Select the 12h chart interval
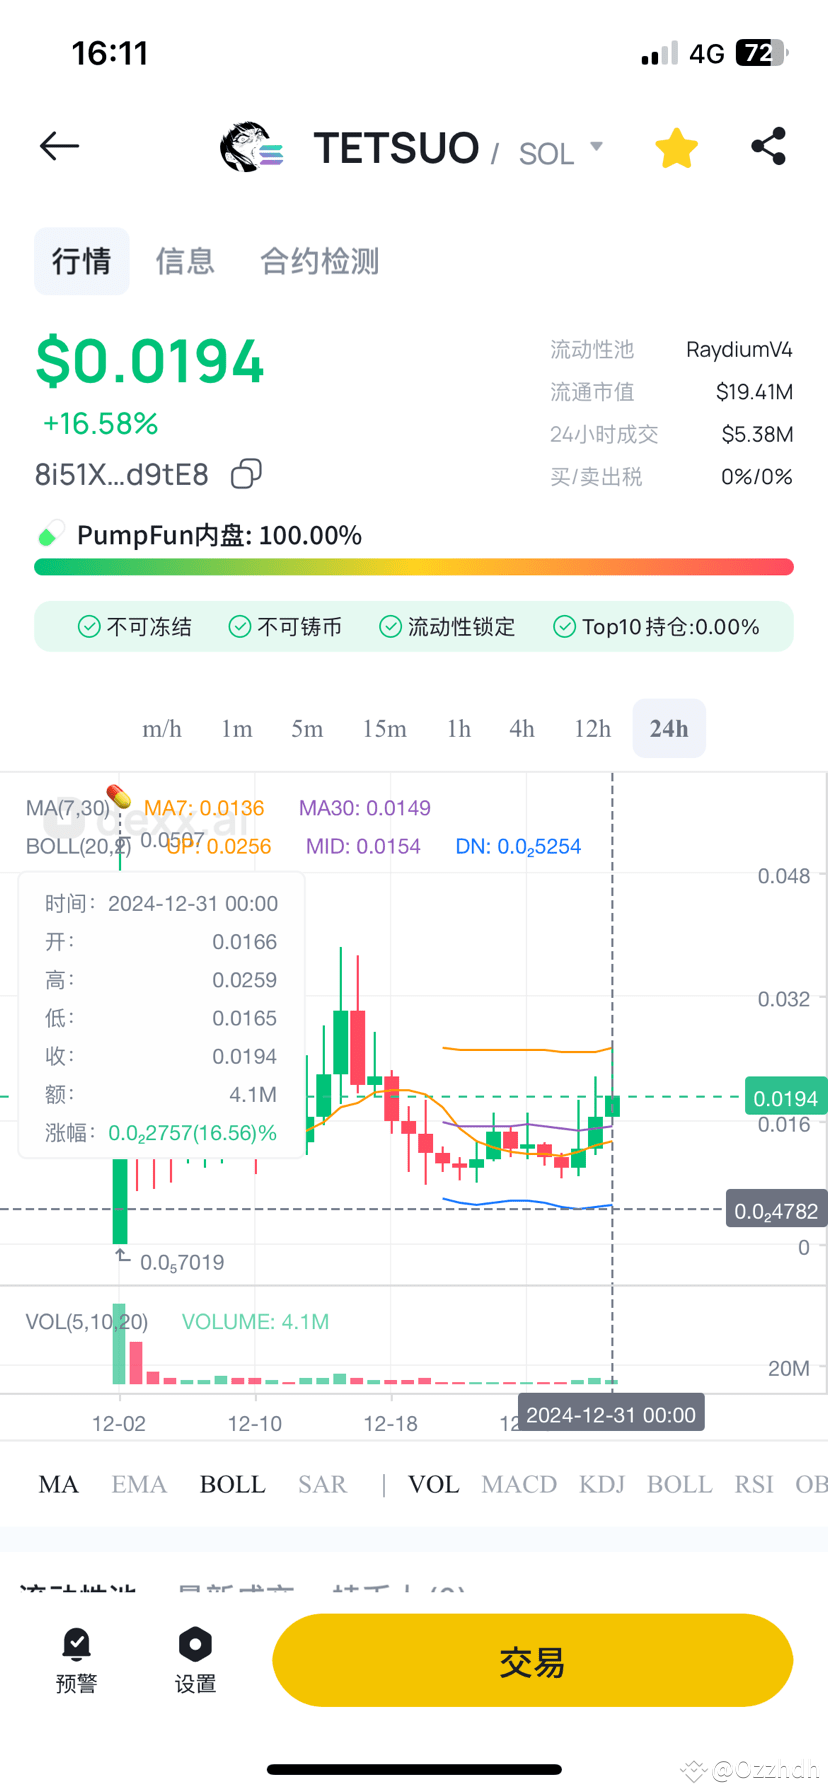 click(592, 729)
